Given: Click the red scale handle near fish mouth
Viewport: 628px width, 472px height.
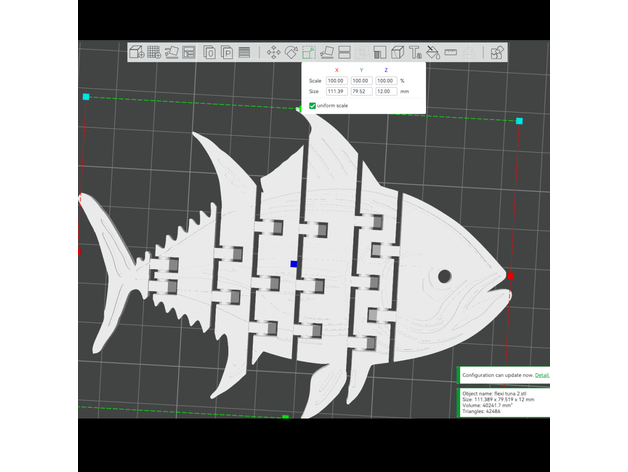Looking at the screenshot, I should click(510, 275).
